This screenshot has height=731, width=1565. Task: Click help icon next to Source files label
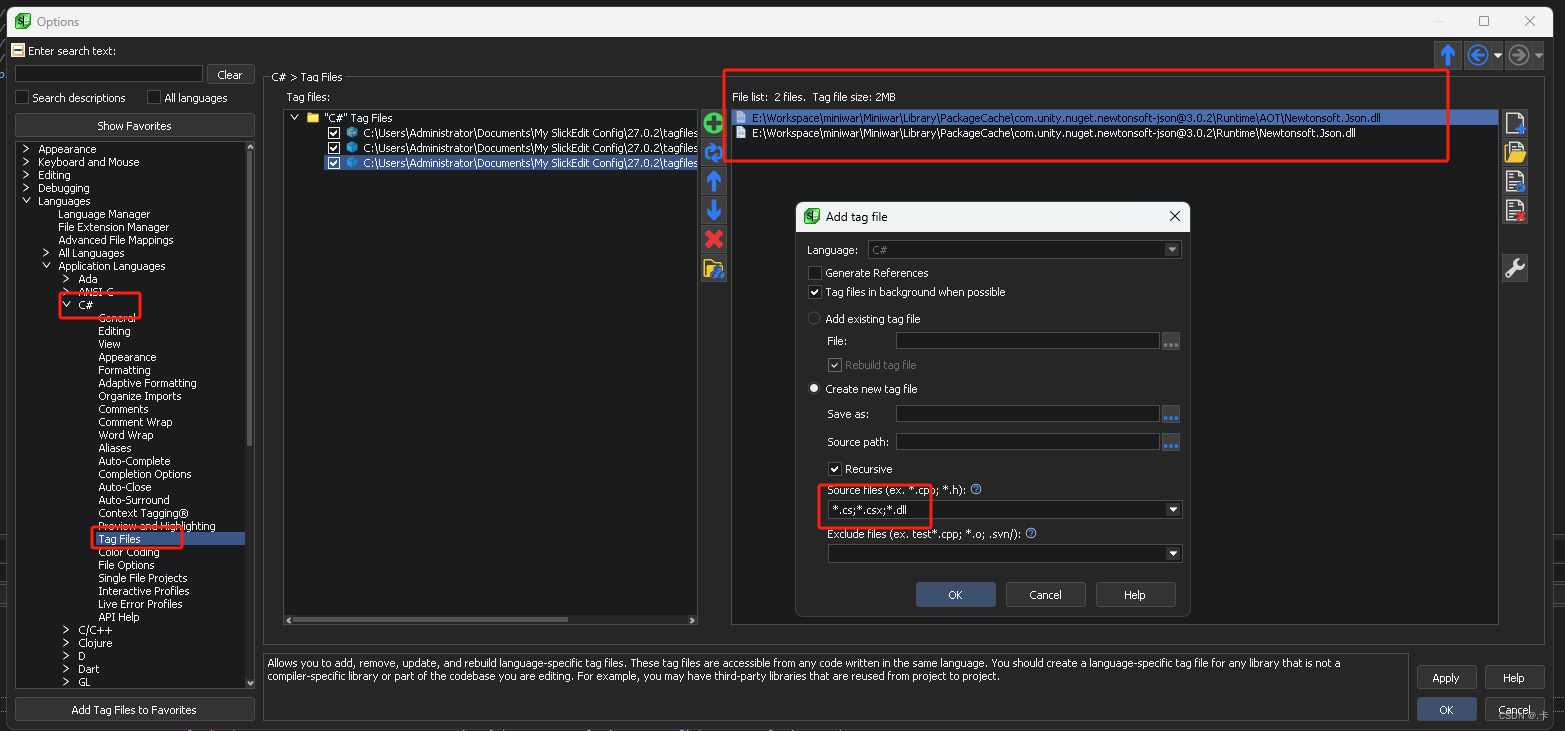pyautogui.click(x=976, y=490)
